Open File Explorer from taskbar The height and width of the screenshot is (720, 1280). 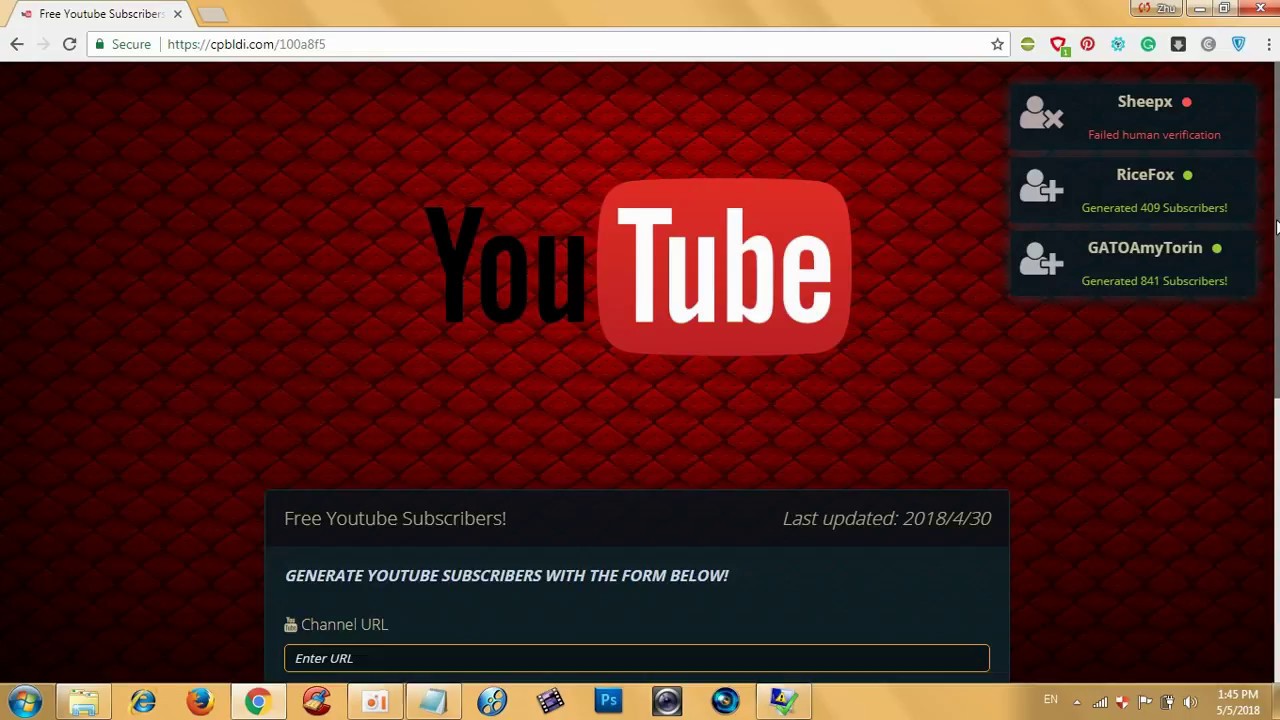click(x=84, y=701)
